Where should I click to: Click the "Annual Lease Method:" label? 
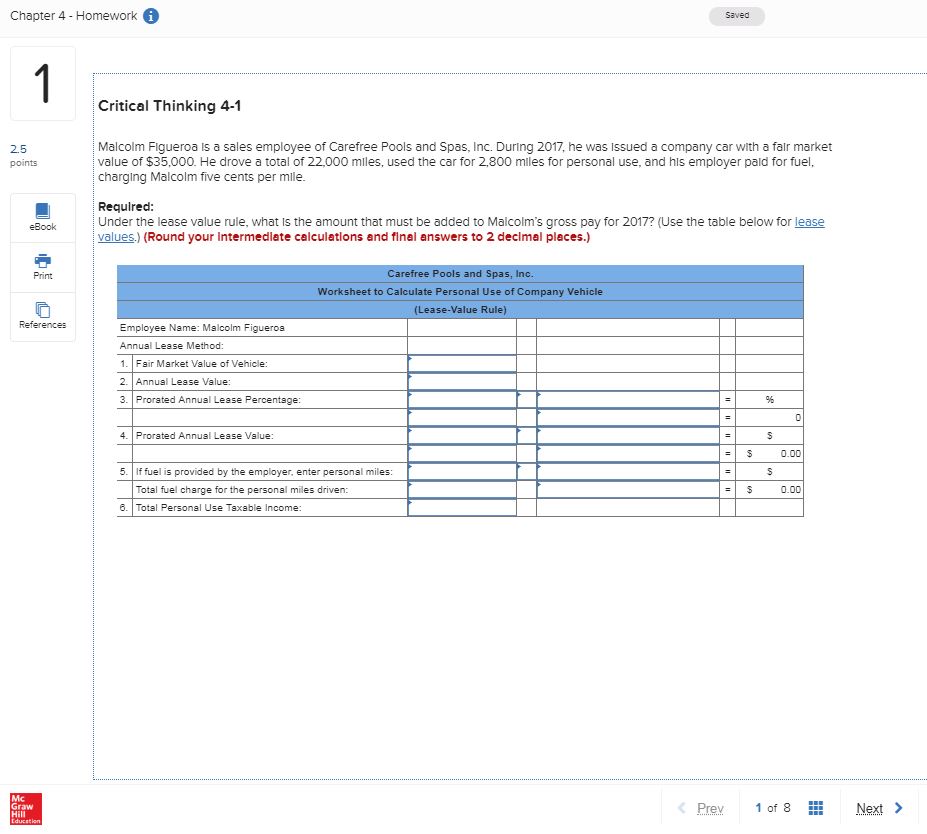[x=171, y=346]
